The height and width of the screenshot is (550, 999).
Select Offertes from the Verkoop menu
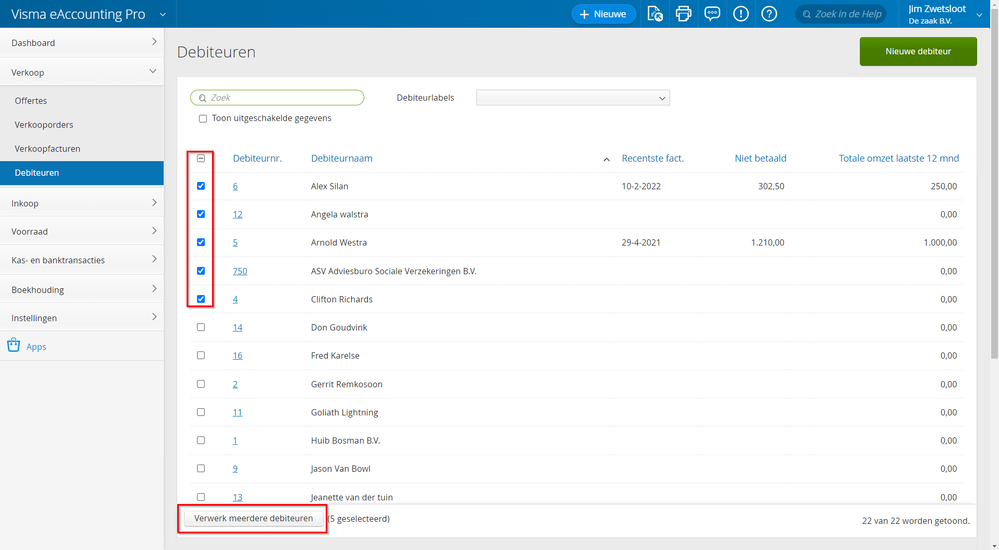point(31,101)
